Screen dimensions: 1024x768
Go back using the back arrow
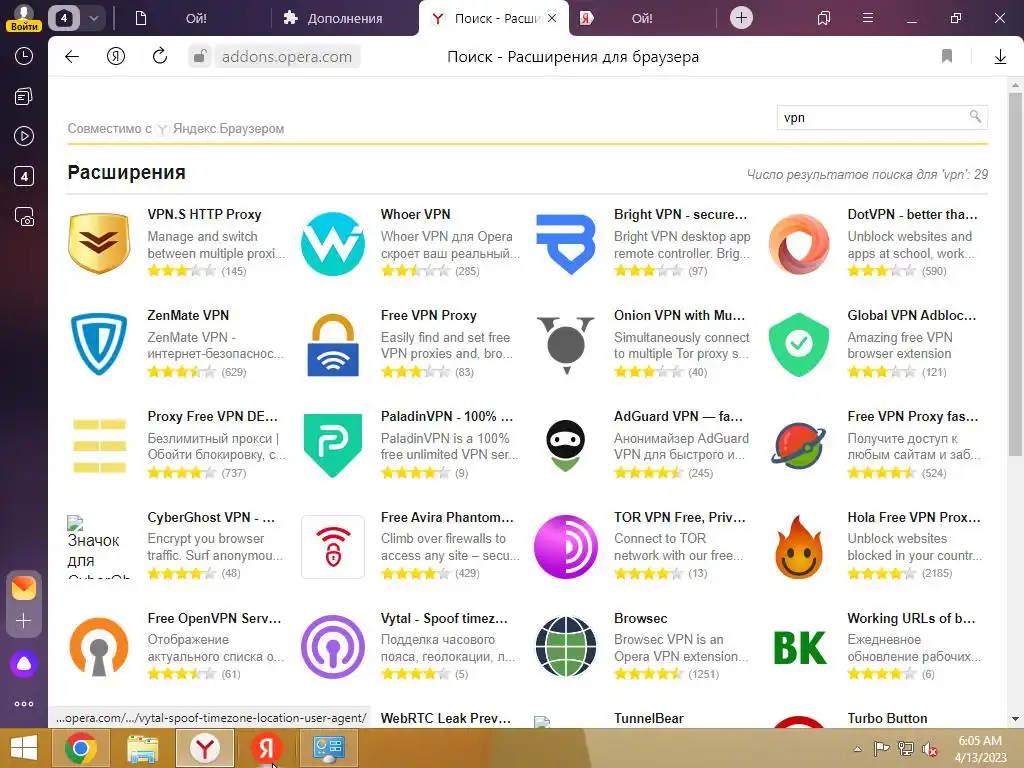tap(72, 57)
